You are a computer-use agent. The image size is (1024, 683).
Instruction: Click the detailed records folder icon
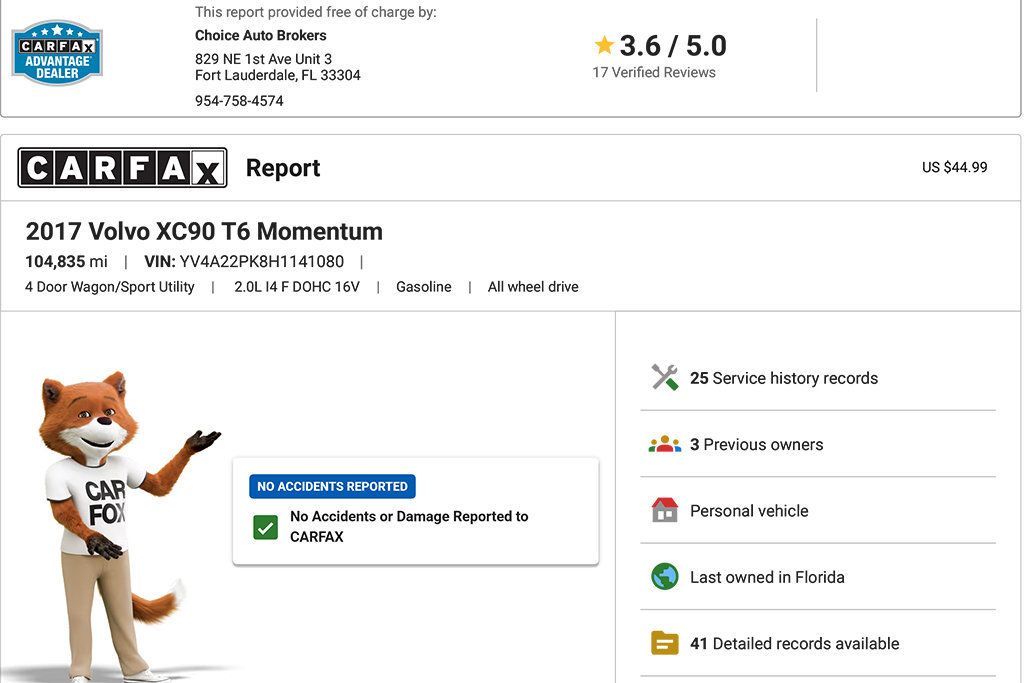tap(665, 643)
